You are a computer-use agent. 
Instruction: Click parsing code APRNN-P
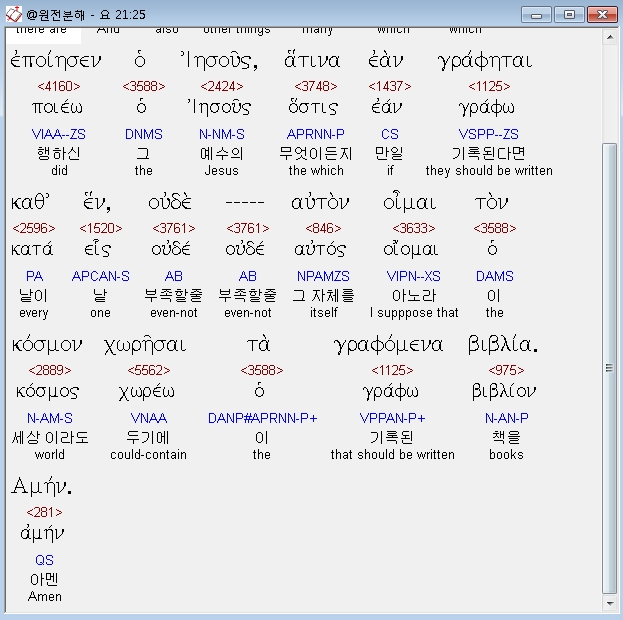(x=315, y=134)
